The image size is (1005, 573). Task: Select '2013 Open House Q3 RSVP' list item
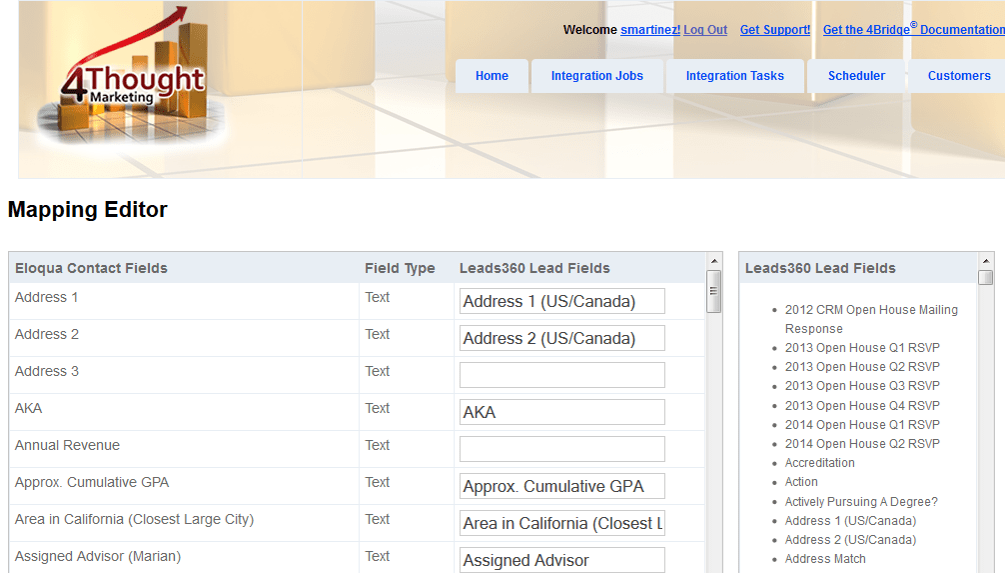click(x=862, y=386)
